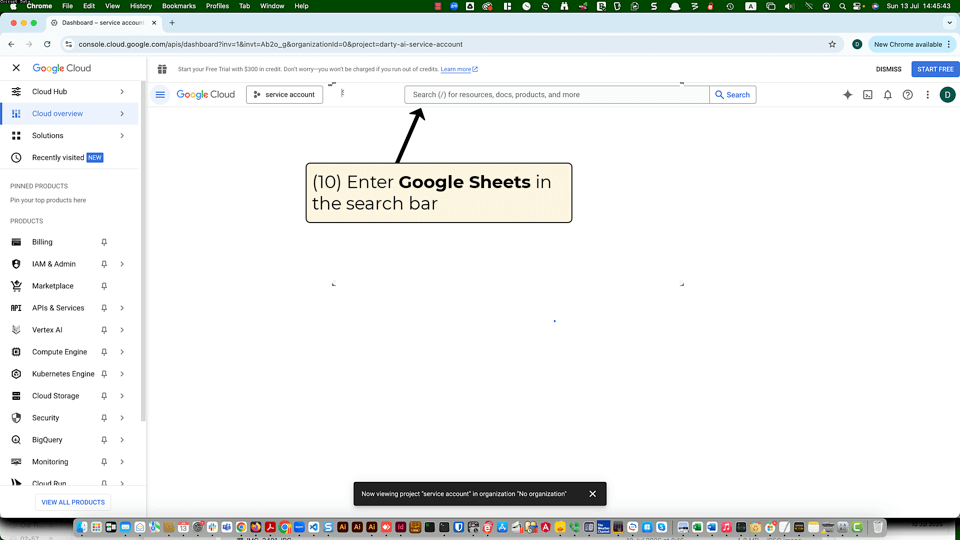Click the Kubernetes Engine icon
The width and height of the screenshot is (960, 540).
pyautogui.click(x=17, y=374)
